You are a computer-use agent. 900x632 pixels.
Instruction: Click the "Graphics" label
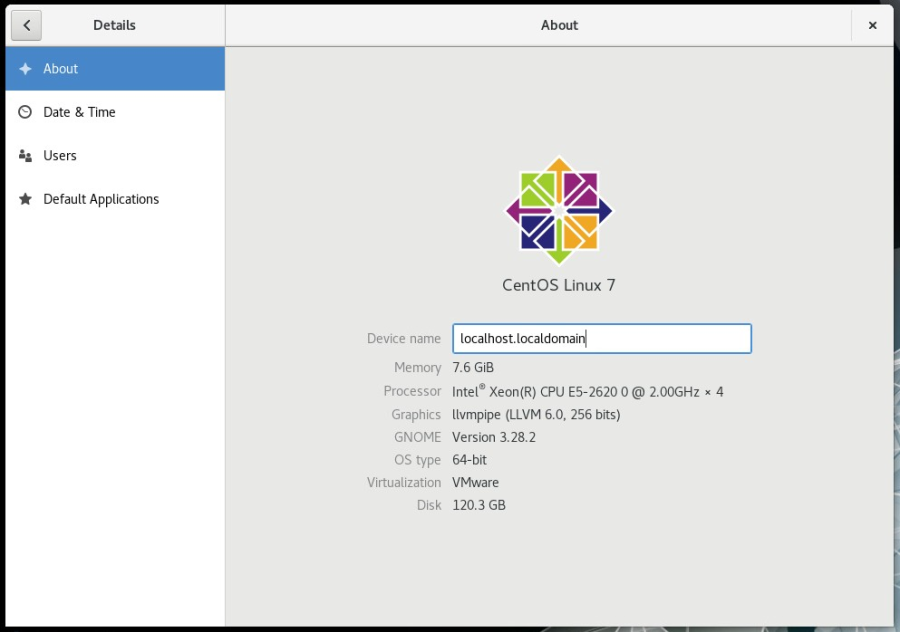tap(416, 414)
